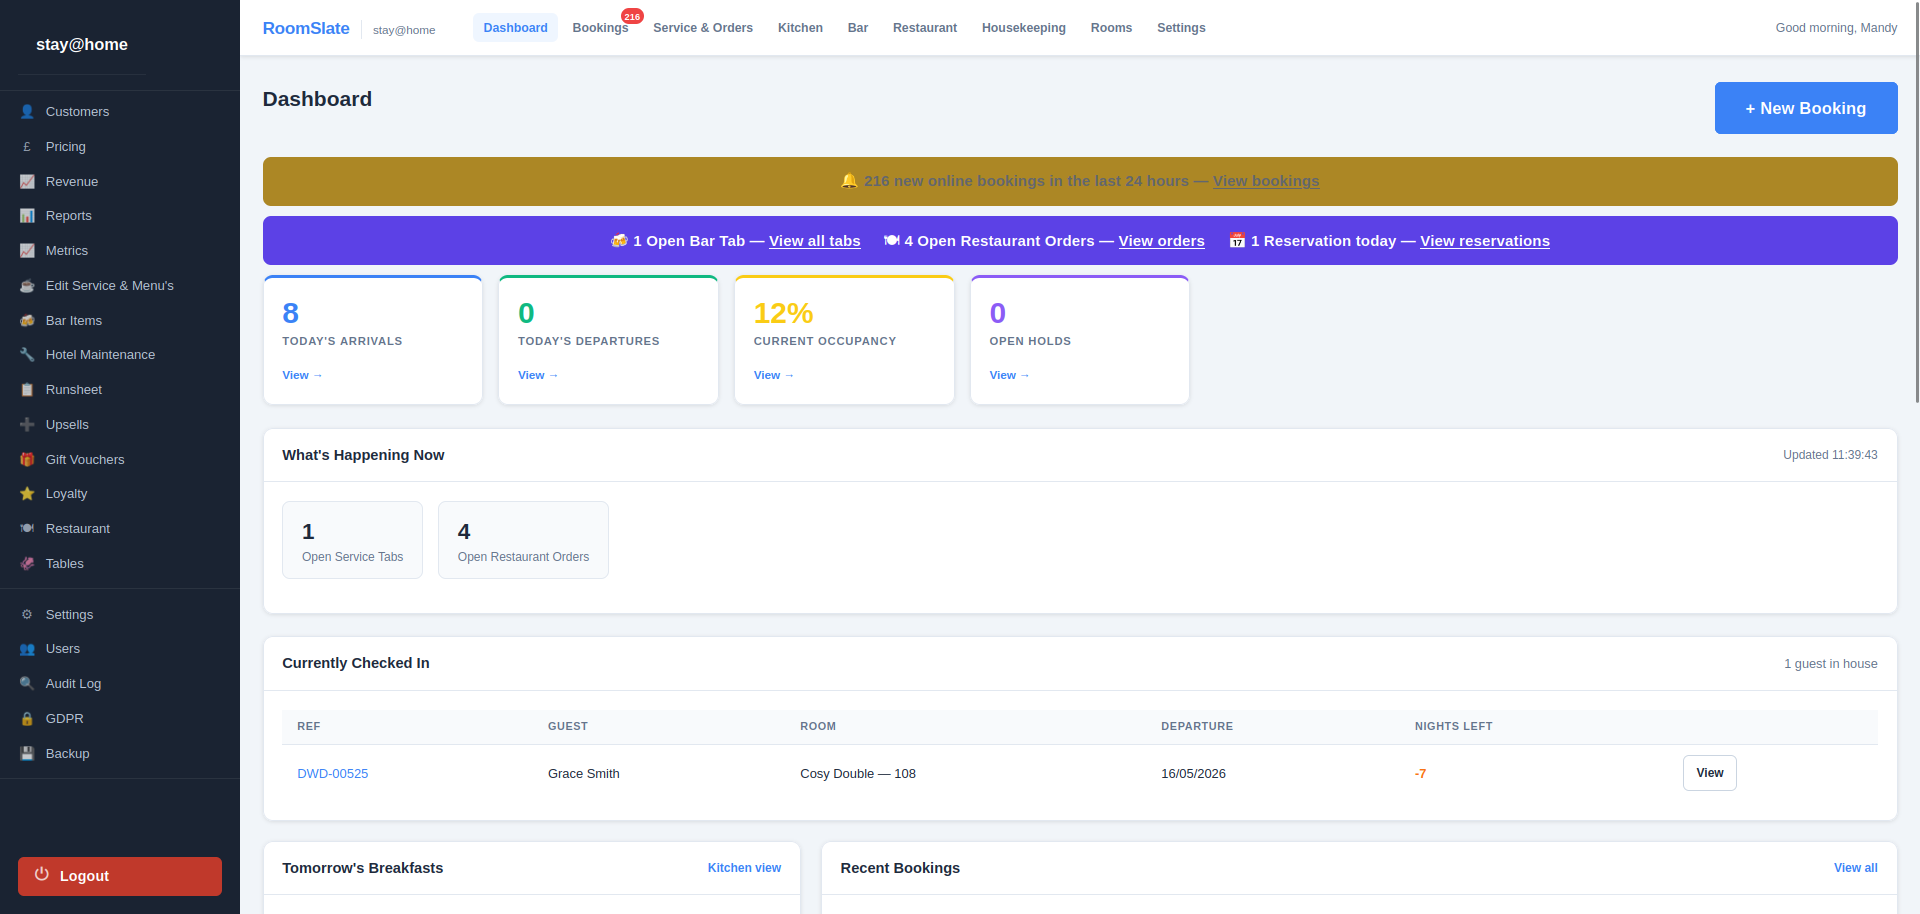Open the Kitchen tab

(x=800, y=28)
